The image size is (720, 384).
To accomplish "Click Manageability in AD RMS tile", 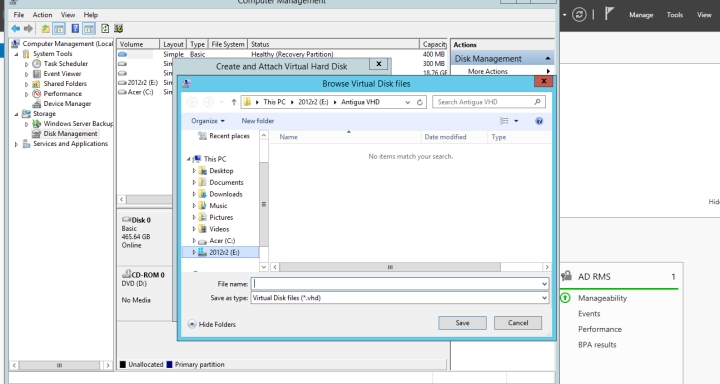I will (602, 298).
